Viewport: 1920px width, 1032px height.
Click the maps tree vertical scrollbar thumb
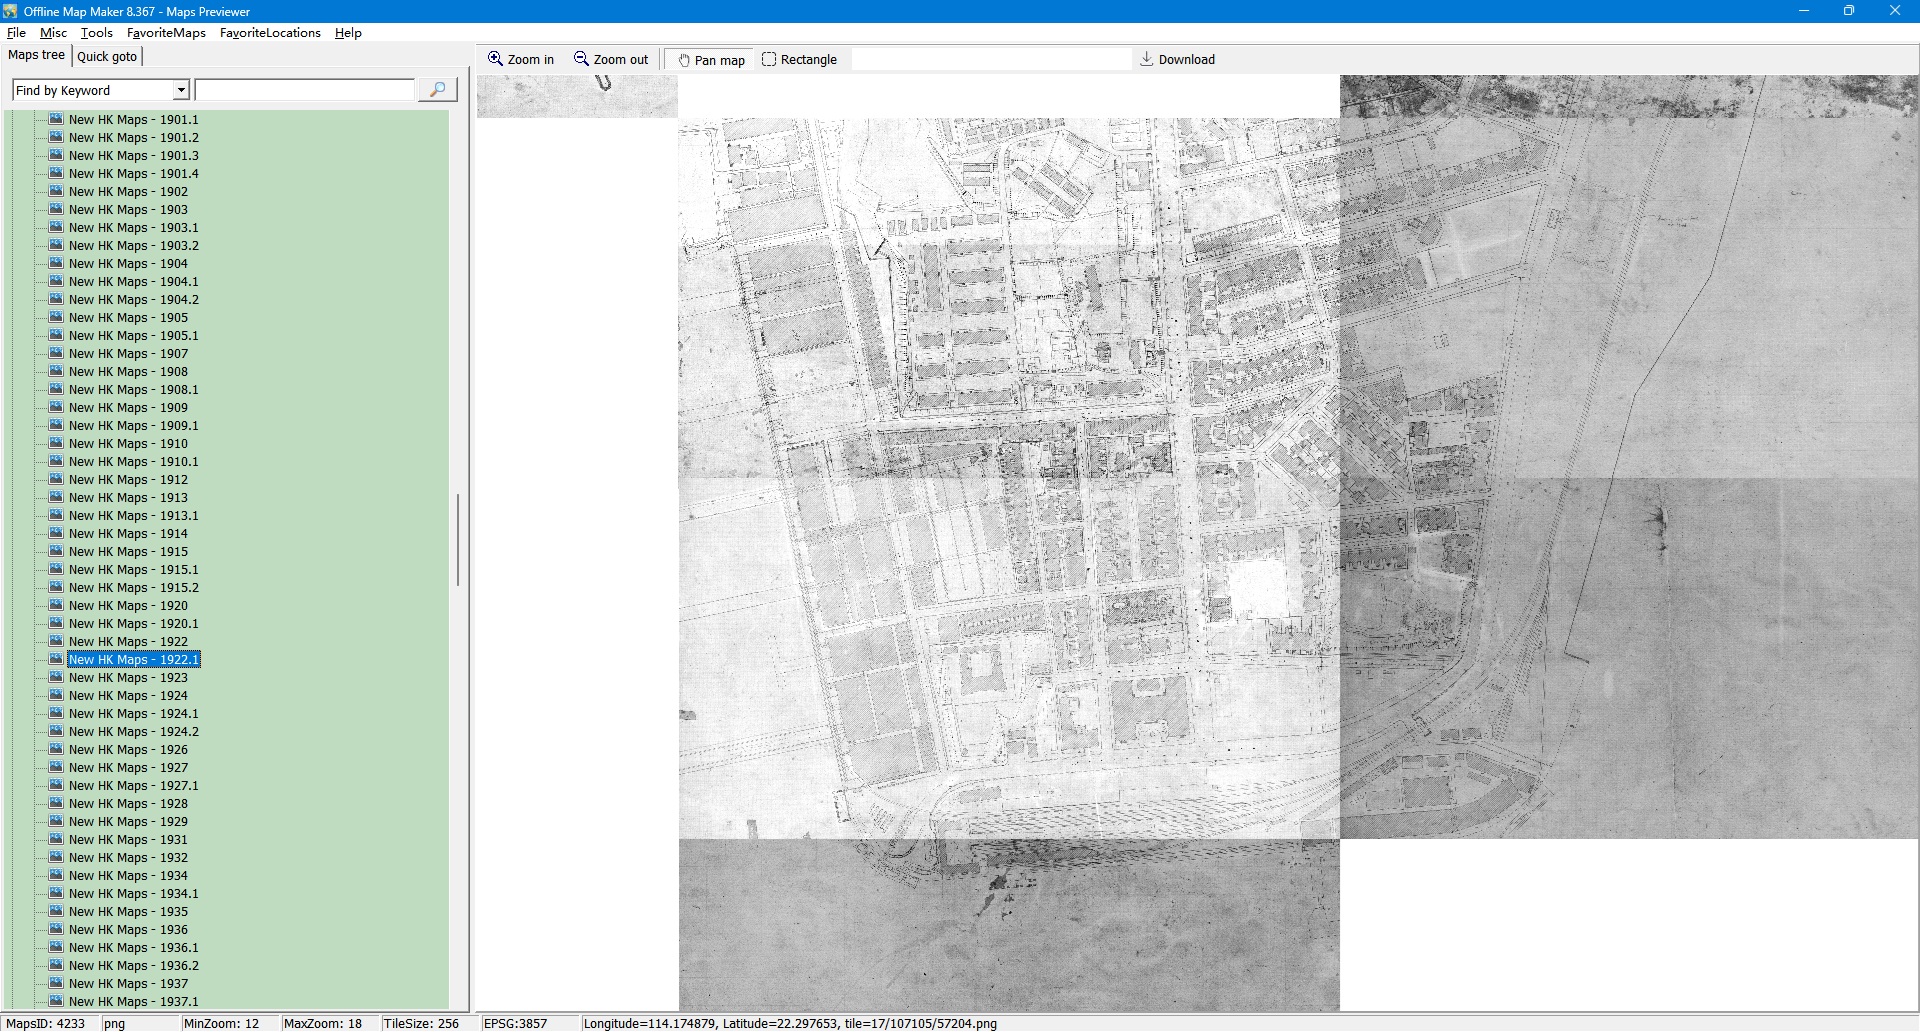(x=458, y=540)
